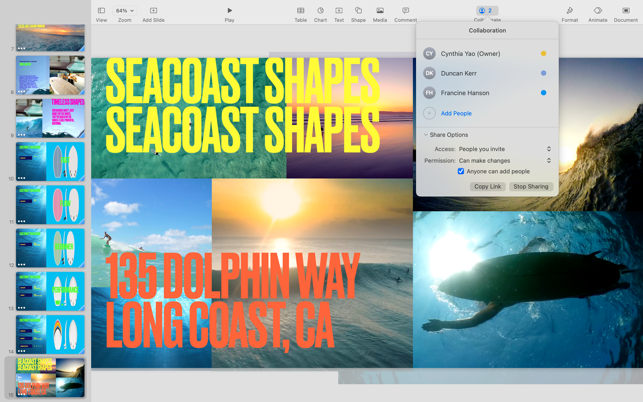Image resolution: width=643 pixels, height=402 pixels.
Task: Insert a Table
Action: (301, 10)
